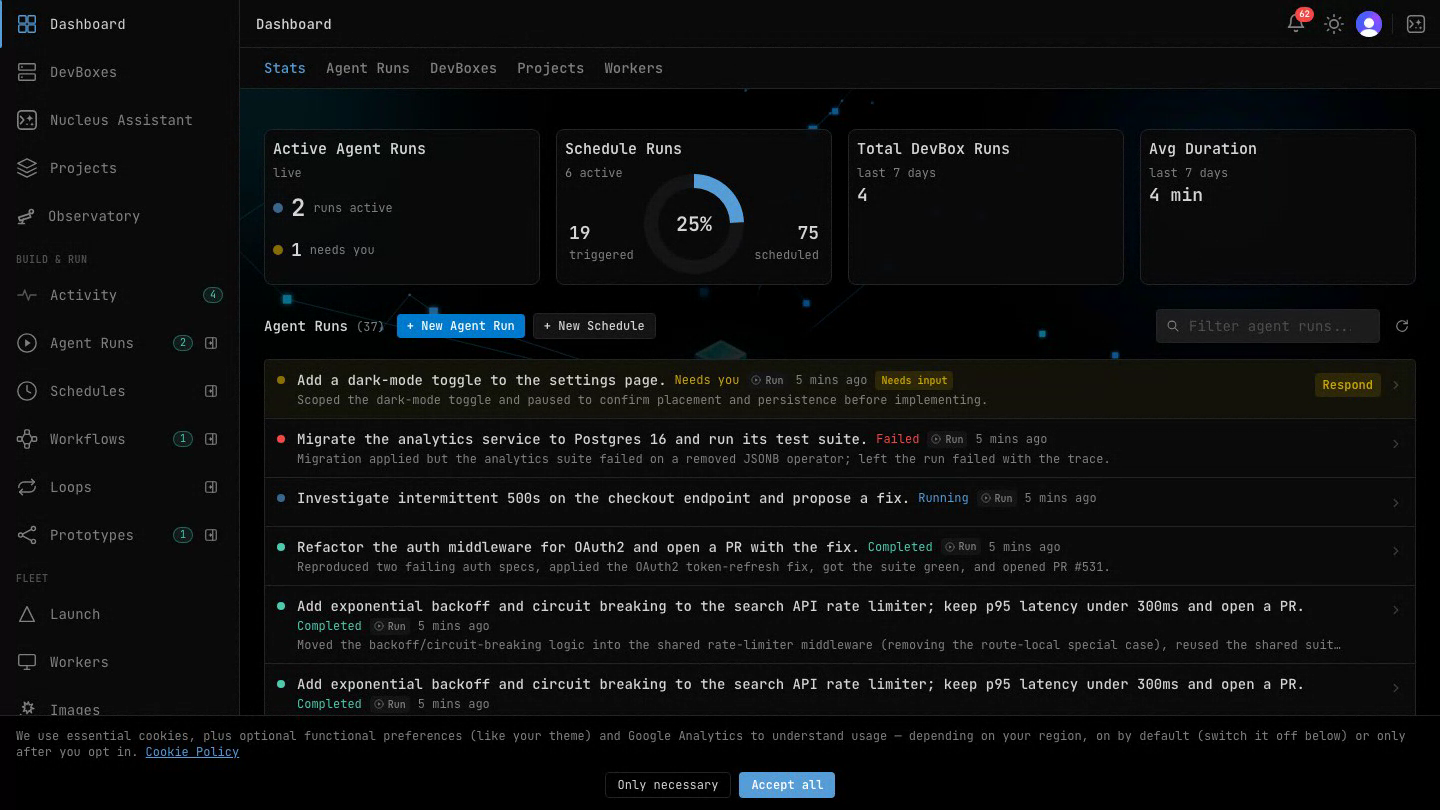Viewport: 1440px width, 810px height.
Task: Expand the Postgres 16 migration run chevron
Action: pyautogui.click(x=1396, y=444)
